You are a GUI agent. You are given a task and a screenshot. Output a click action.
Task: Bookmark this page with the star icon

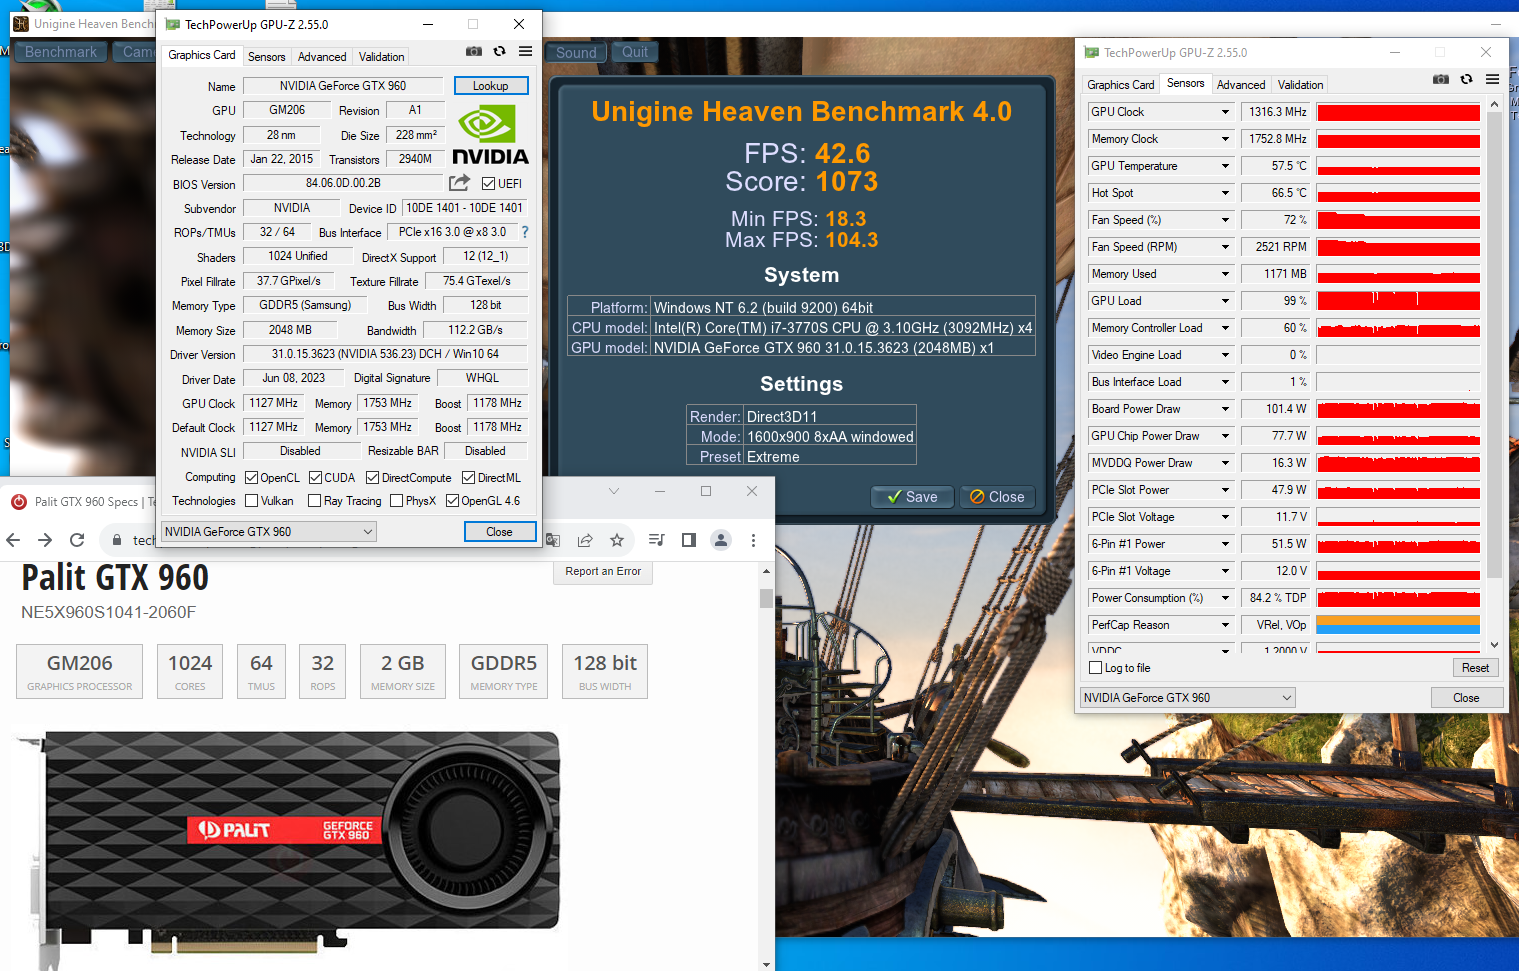(x=617, y=540)
